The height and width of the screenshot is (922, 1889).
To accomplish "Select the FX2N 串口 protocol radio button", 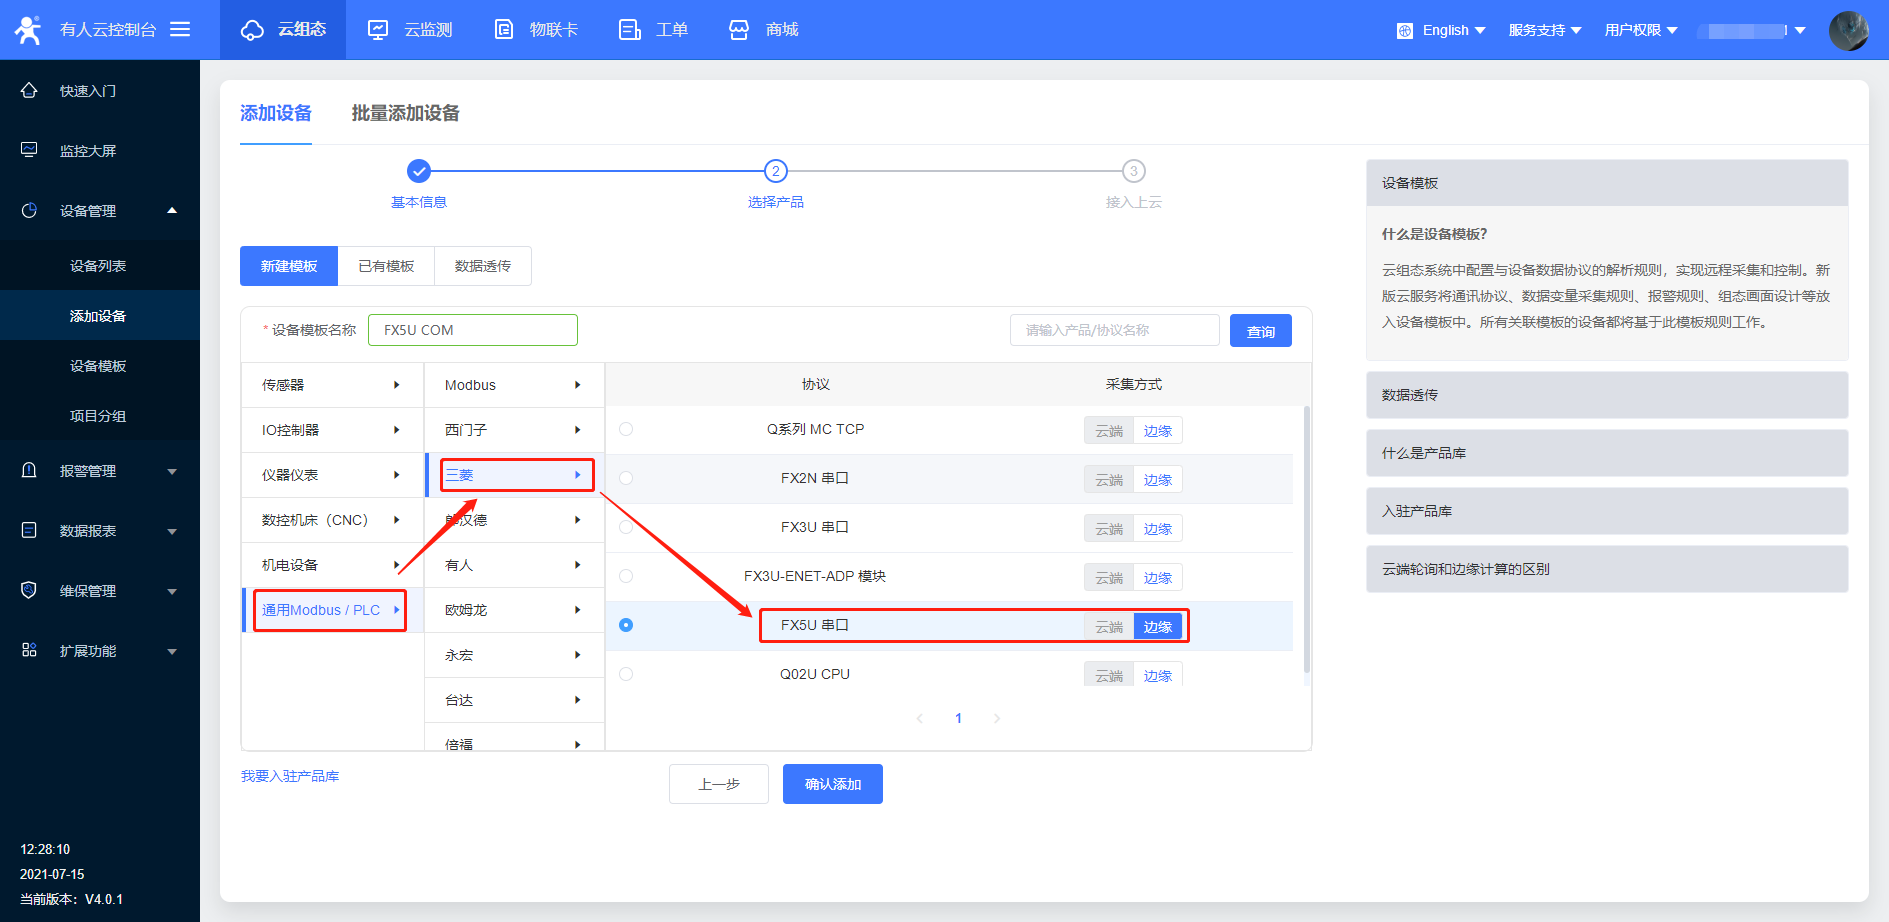I will pos(626,478).
